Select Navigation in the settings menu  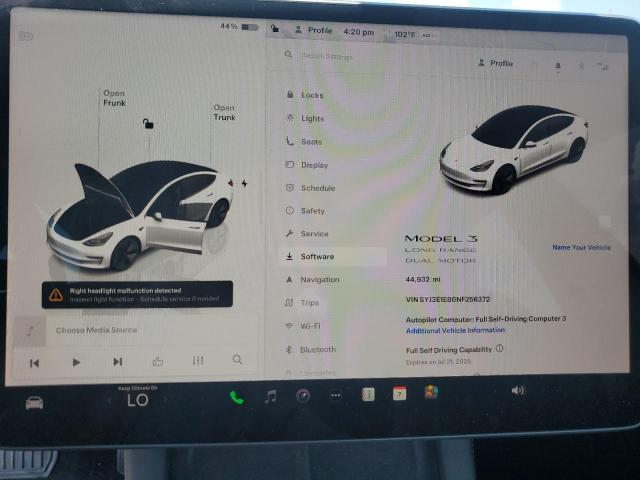(319, 279)
